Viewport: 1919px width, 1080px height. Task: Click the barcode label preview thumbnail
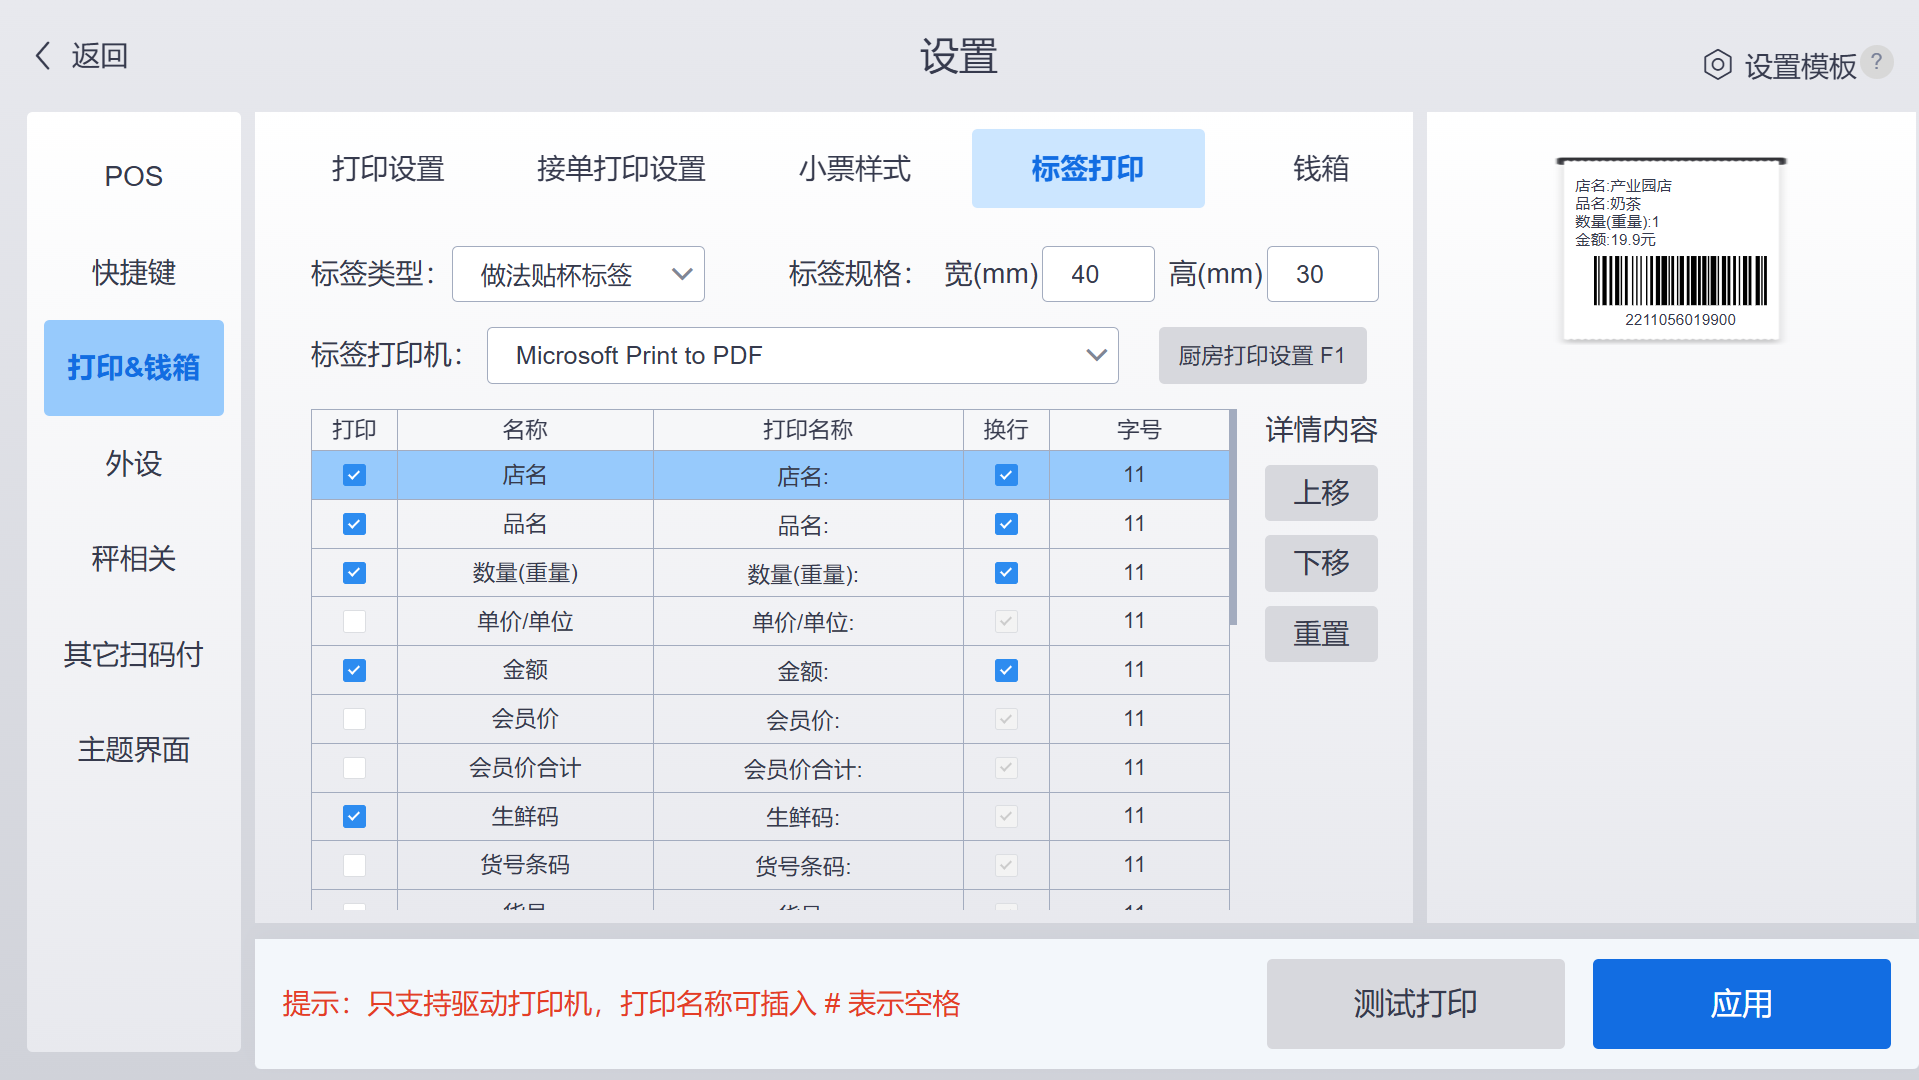(1671, 249)
